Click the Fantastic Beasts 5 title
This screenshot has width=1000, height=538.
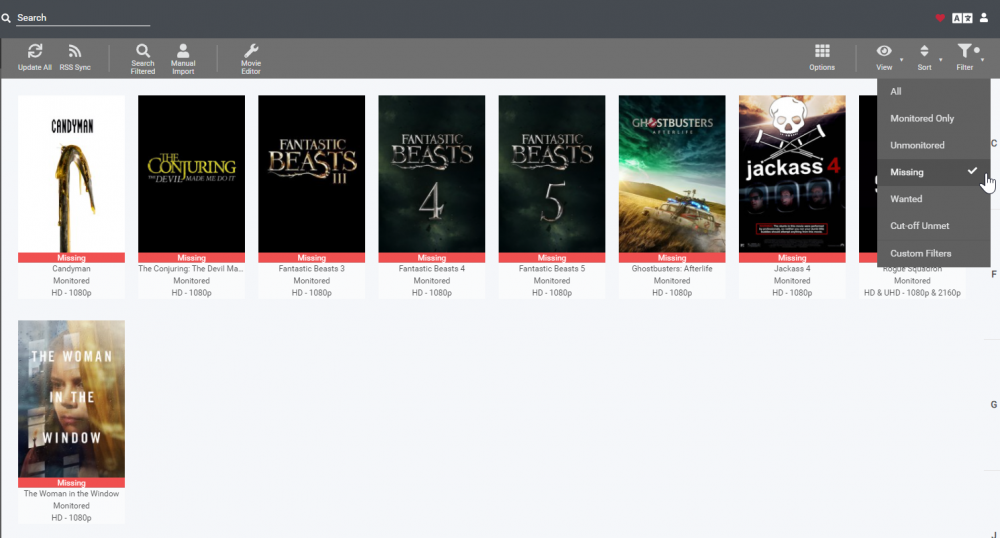(552, 269)
